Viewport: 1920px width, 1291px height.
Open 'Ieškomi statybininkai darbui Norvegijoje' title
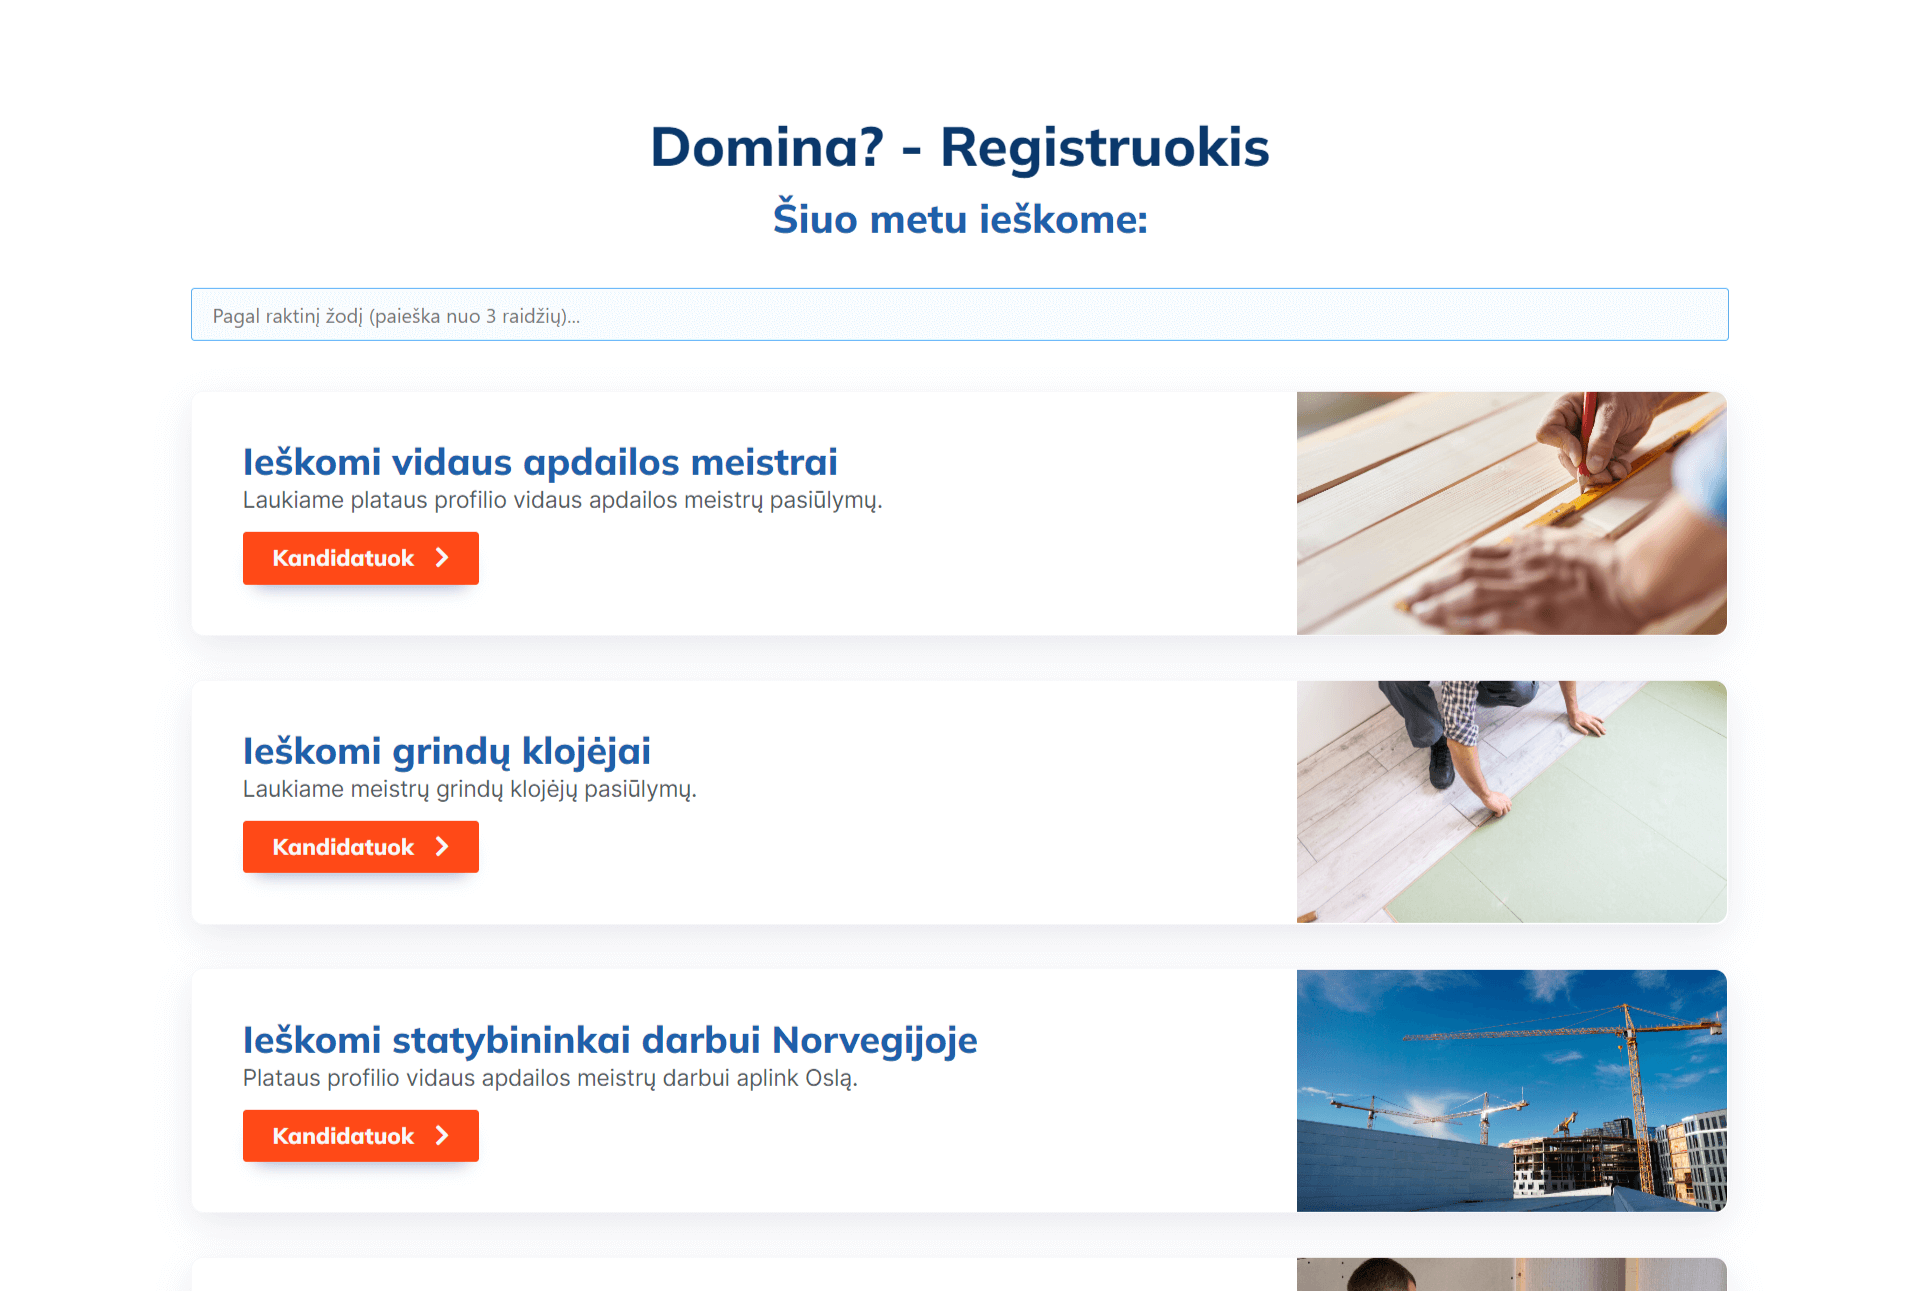tap(610, 1040)
